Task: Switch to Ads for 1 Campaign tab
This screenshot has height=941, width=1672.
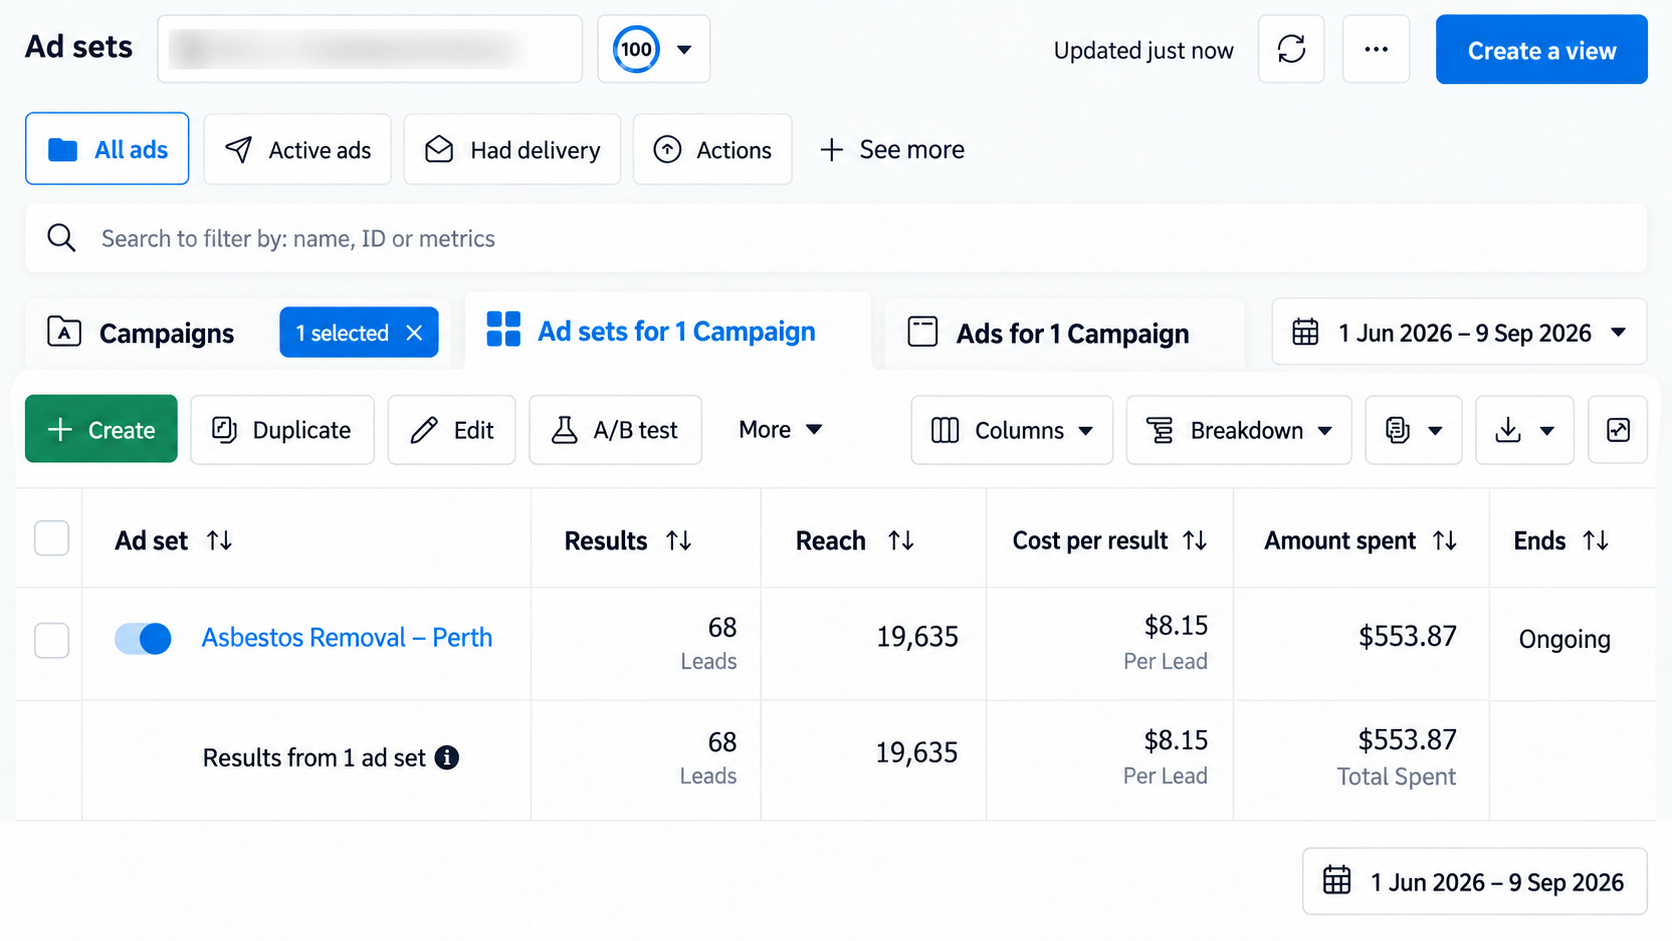Action: click(x=1064, y=333)
